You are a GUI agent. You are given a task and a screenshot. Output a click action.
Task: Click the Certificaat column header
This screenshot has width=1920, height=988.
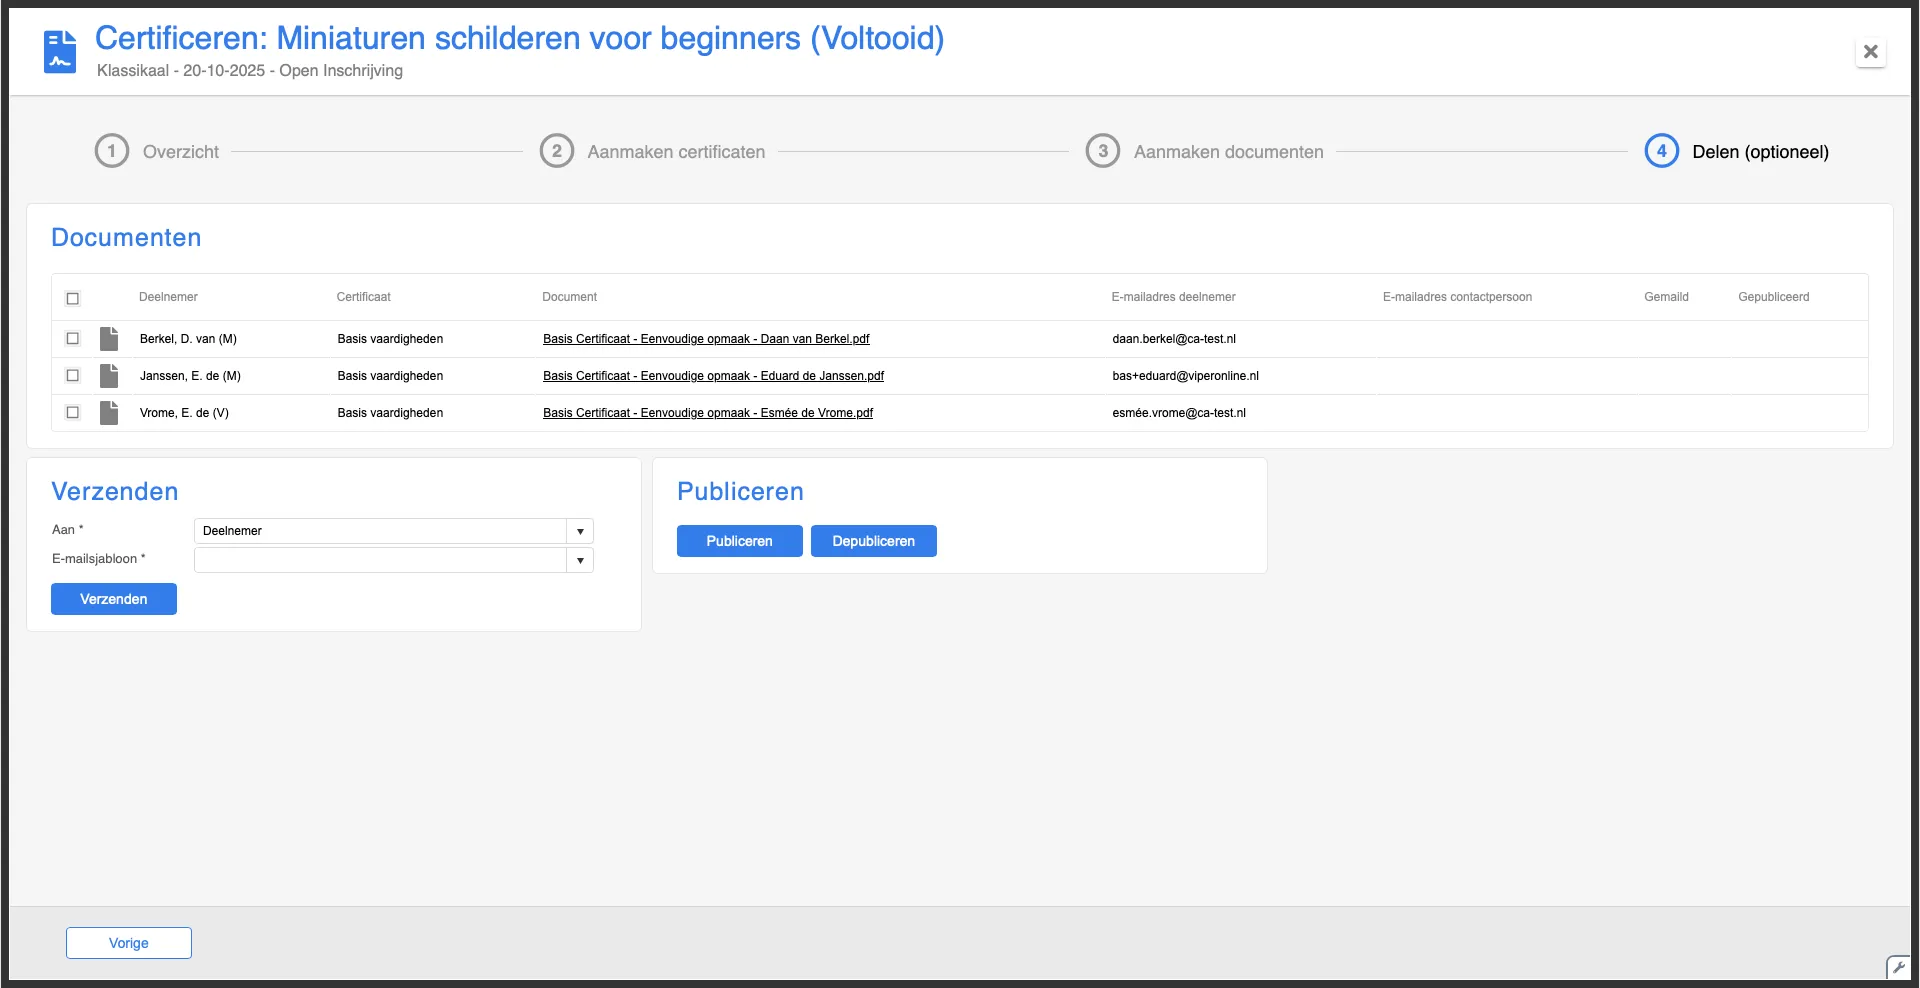363,297
